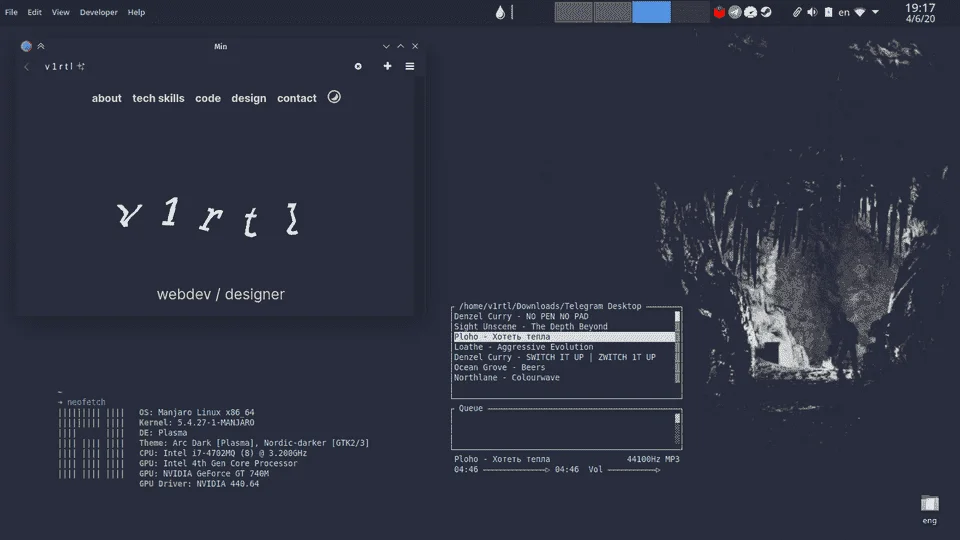This screenshot has height=540, width=960.
Task: Click the file browser list scrollbar
Action: point(677,347)
